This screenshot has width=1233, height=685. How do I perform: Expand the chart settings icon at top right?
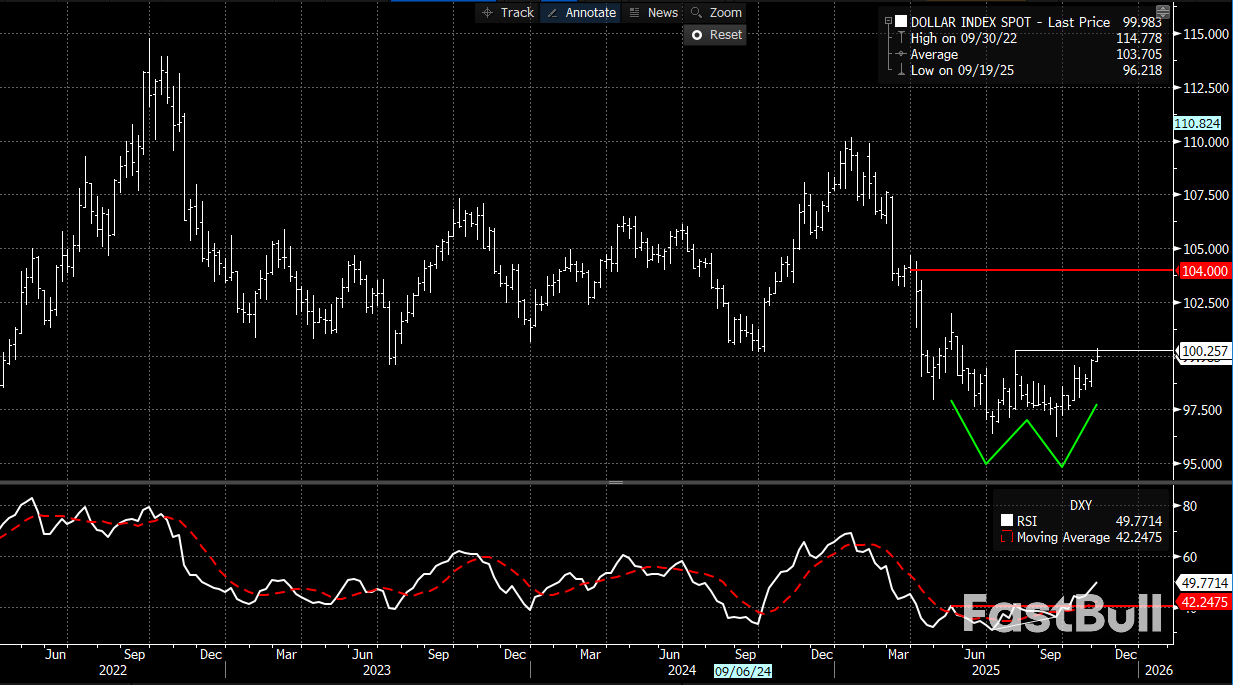click(1162, 13)
